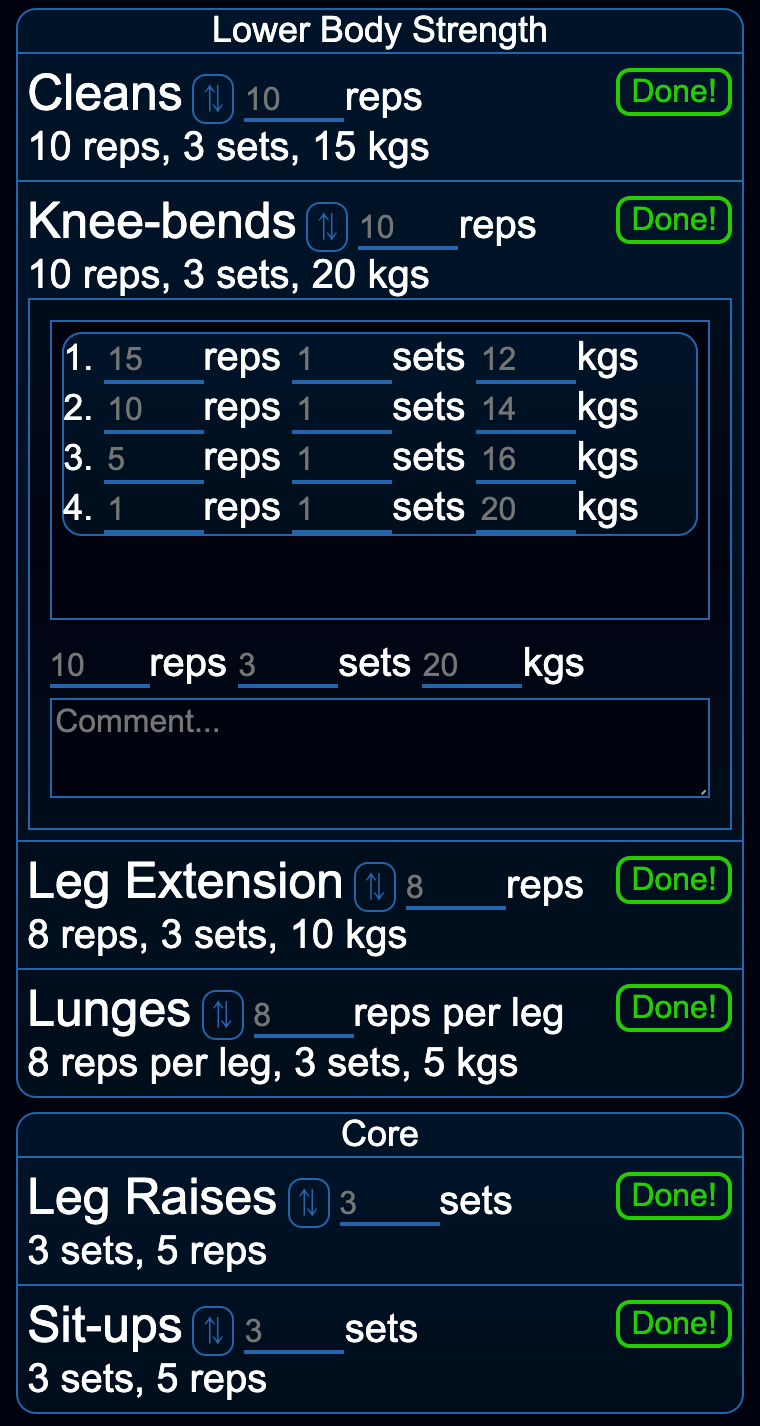Click the swap icon beside Lunges
This screenshot has height=1426, width=760.
click(223, 1014)
